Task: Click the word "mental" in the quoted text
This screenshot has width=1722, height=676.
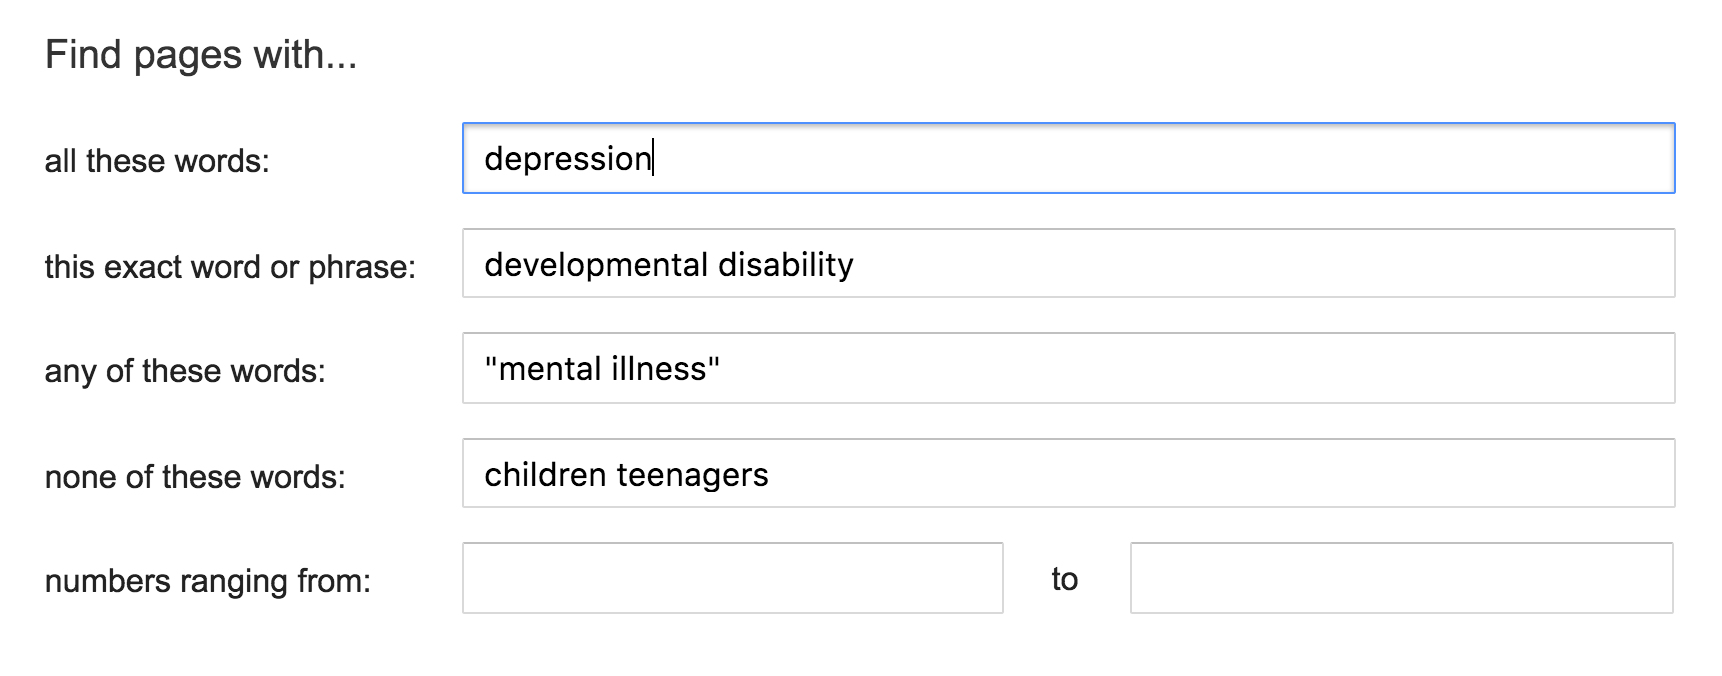Action: click(x=553, y=369)
